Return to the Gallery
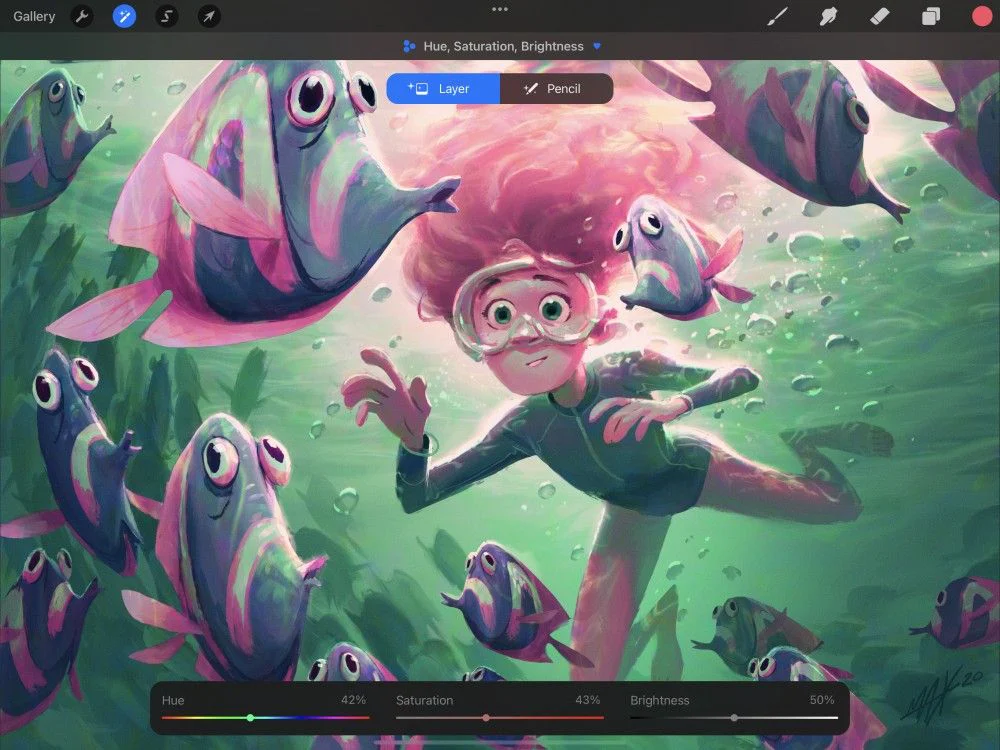1000x750 pixels. click(34, 17)
